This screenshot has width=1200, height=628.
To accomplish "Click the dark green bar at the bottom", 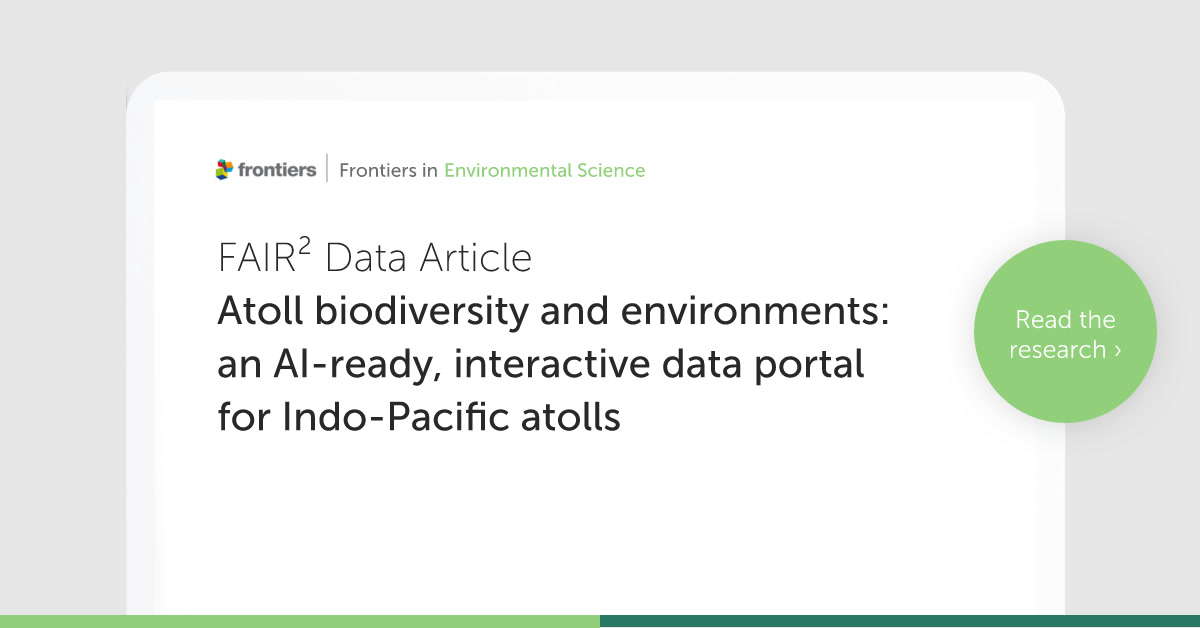I will coord(900,621).
